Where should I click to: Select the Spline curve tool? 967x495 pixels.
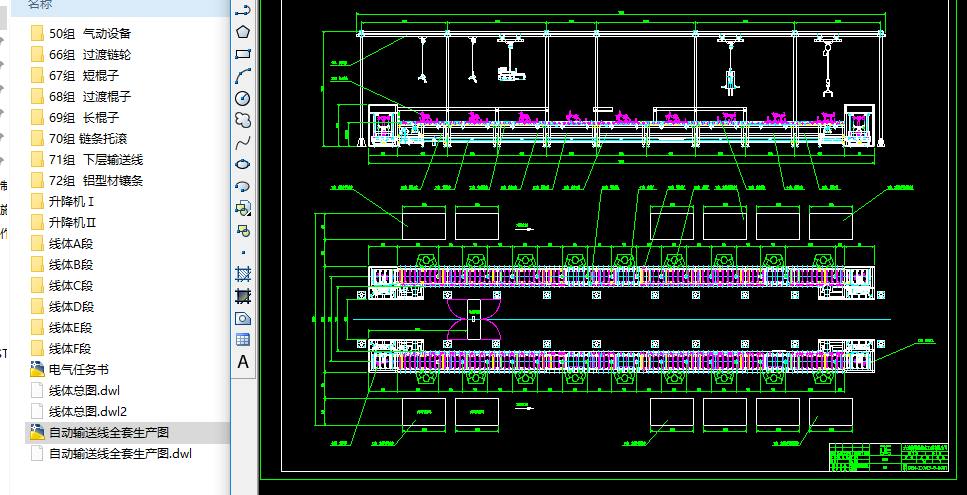tap(243, 142)
